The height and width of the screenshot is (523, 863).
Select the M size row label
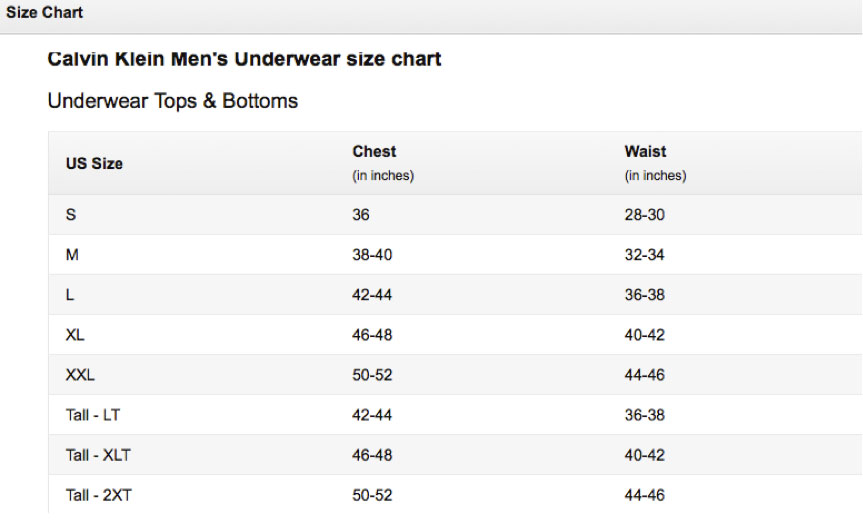72,255
